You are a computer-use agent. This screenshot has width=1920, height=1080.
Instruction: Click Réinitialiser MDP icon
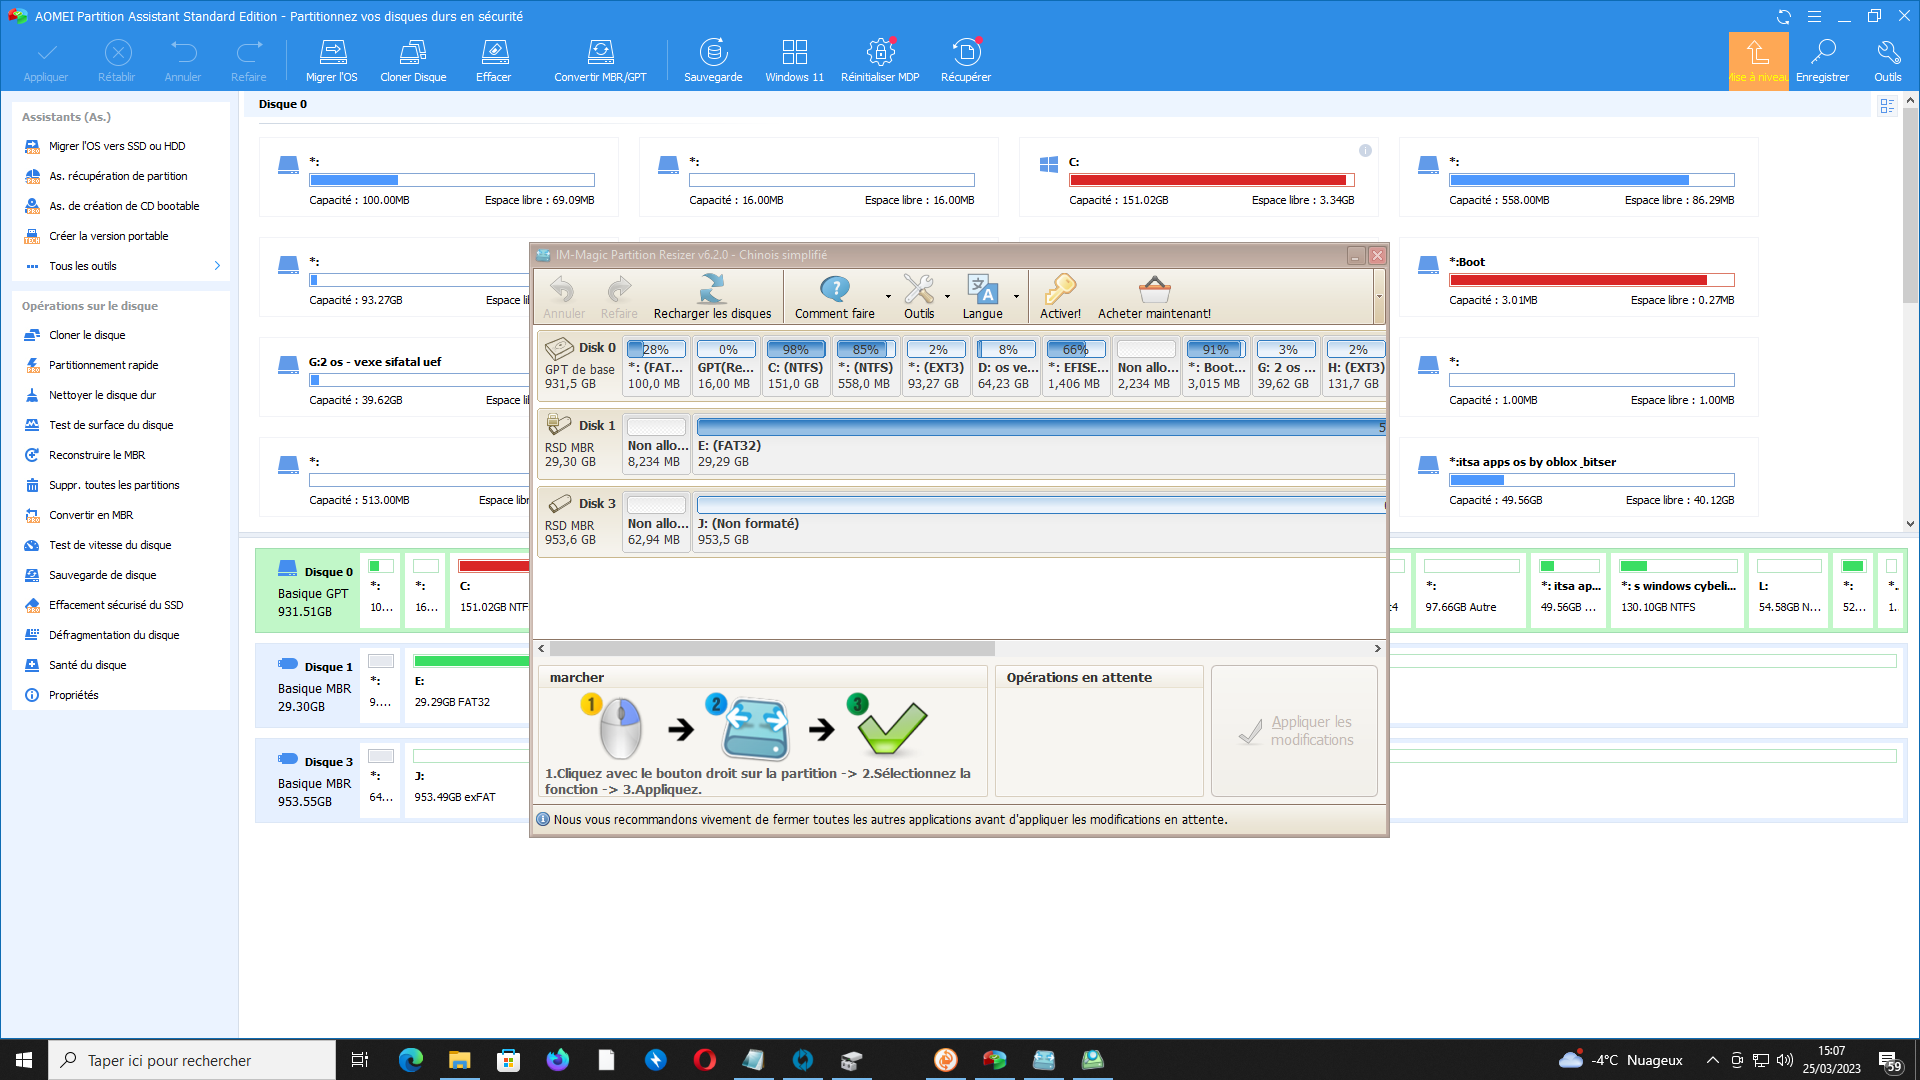coord(880,60)
